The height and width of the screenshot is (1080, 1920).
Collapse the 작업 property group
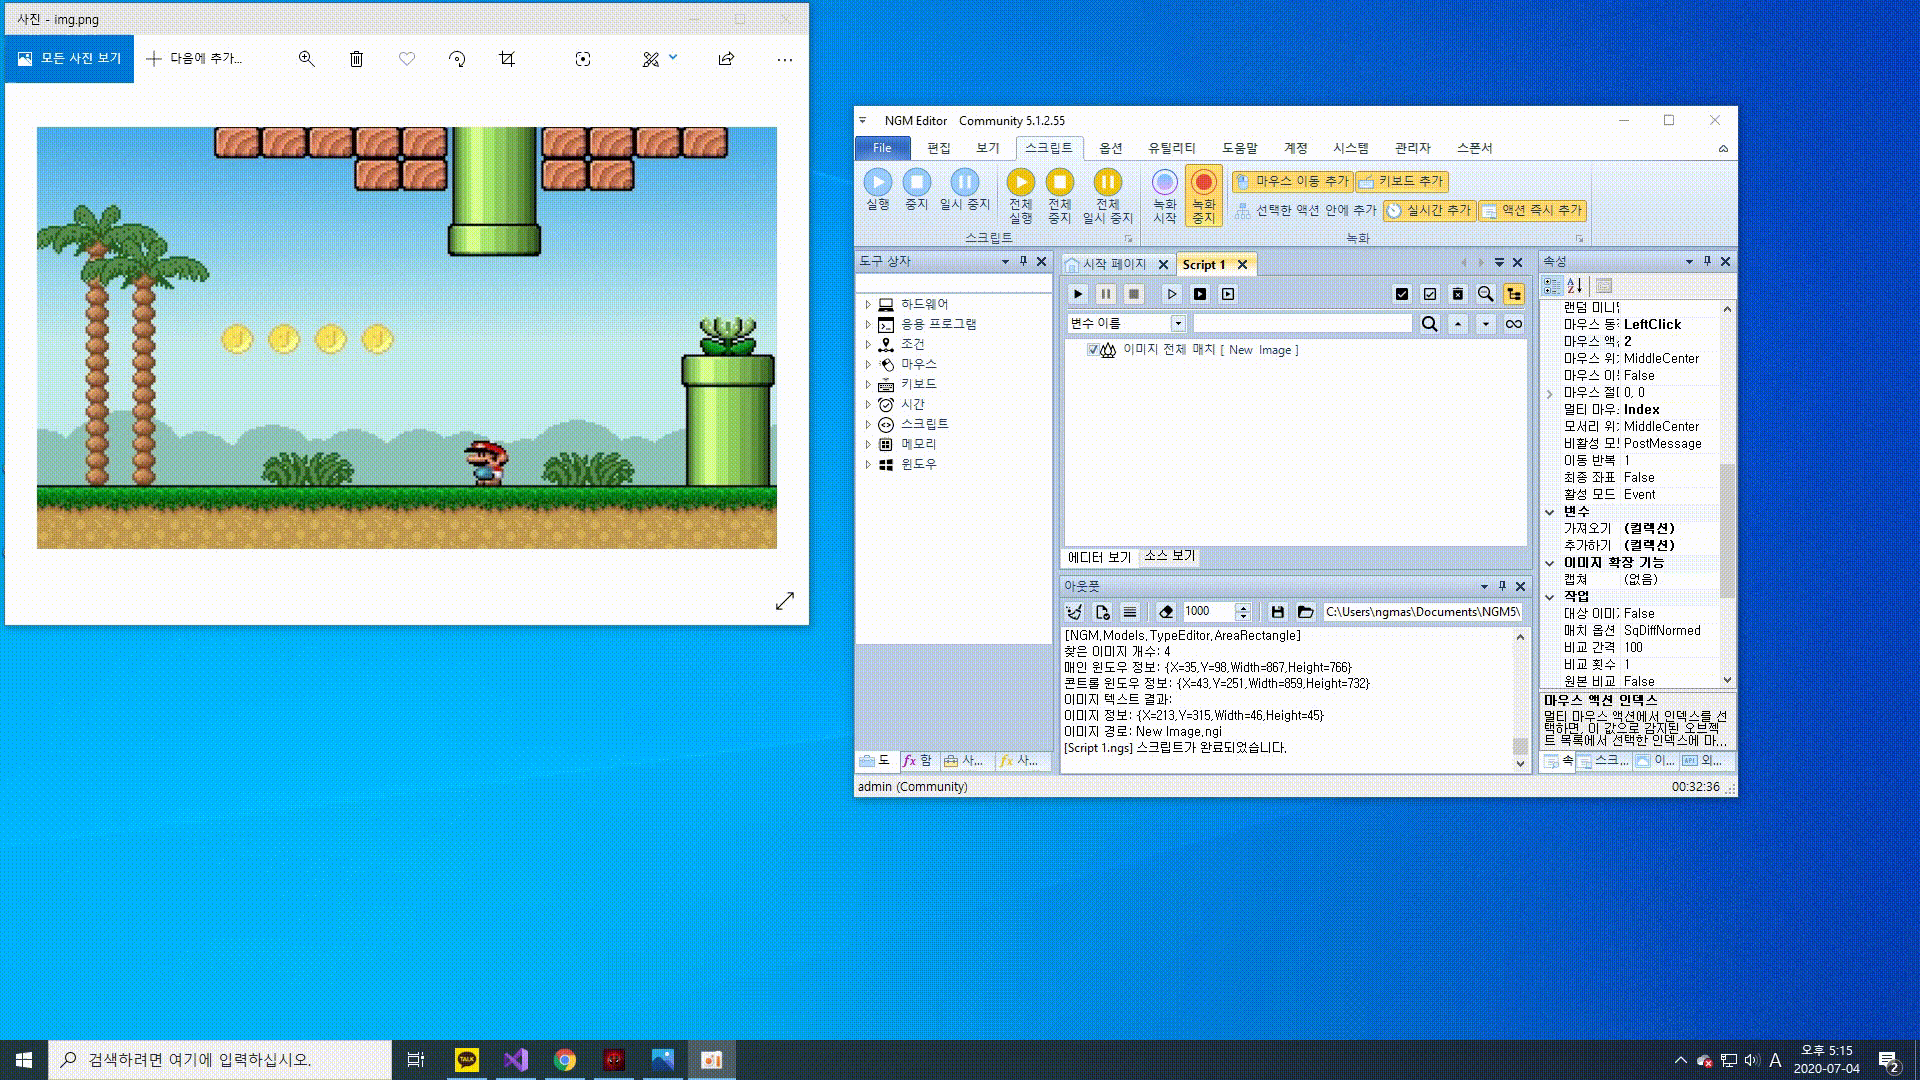[1549, 596]
